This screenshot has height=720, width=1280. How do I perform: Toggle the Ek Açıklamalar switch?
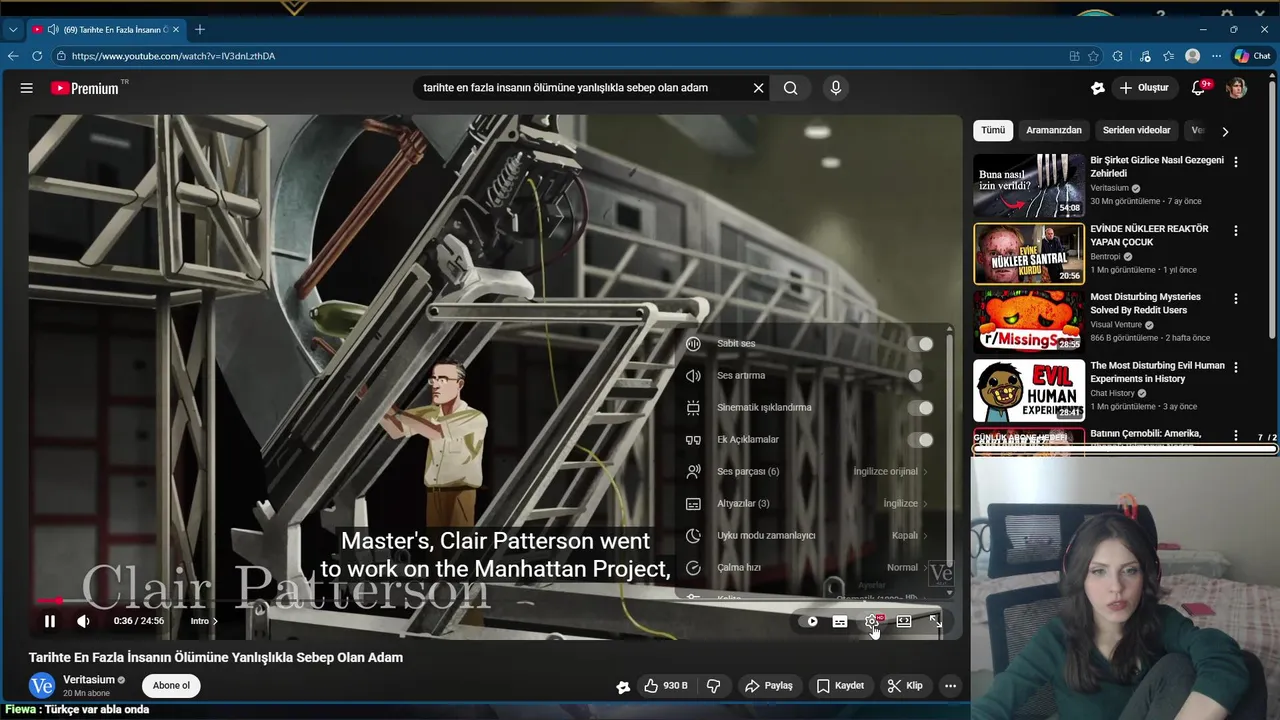coord(920,440)
